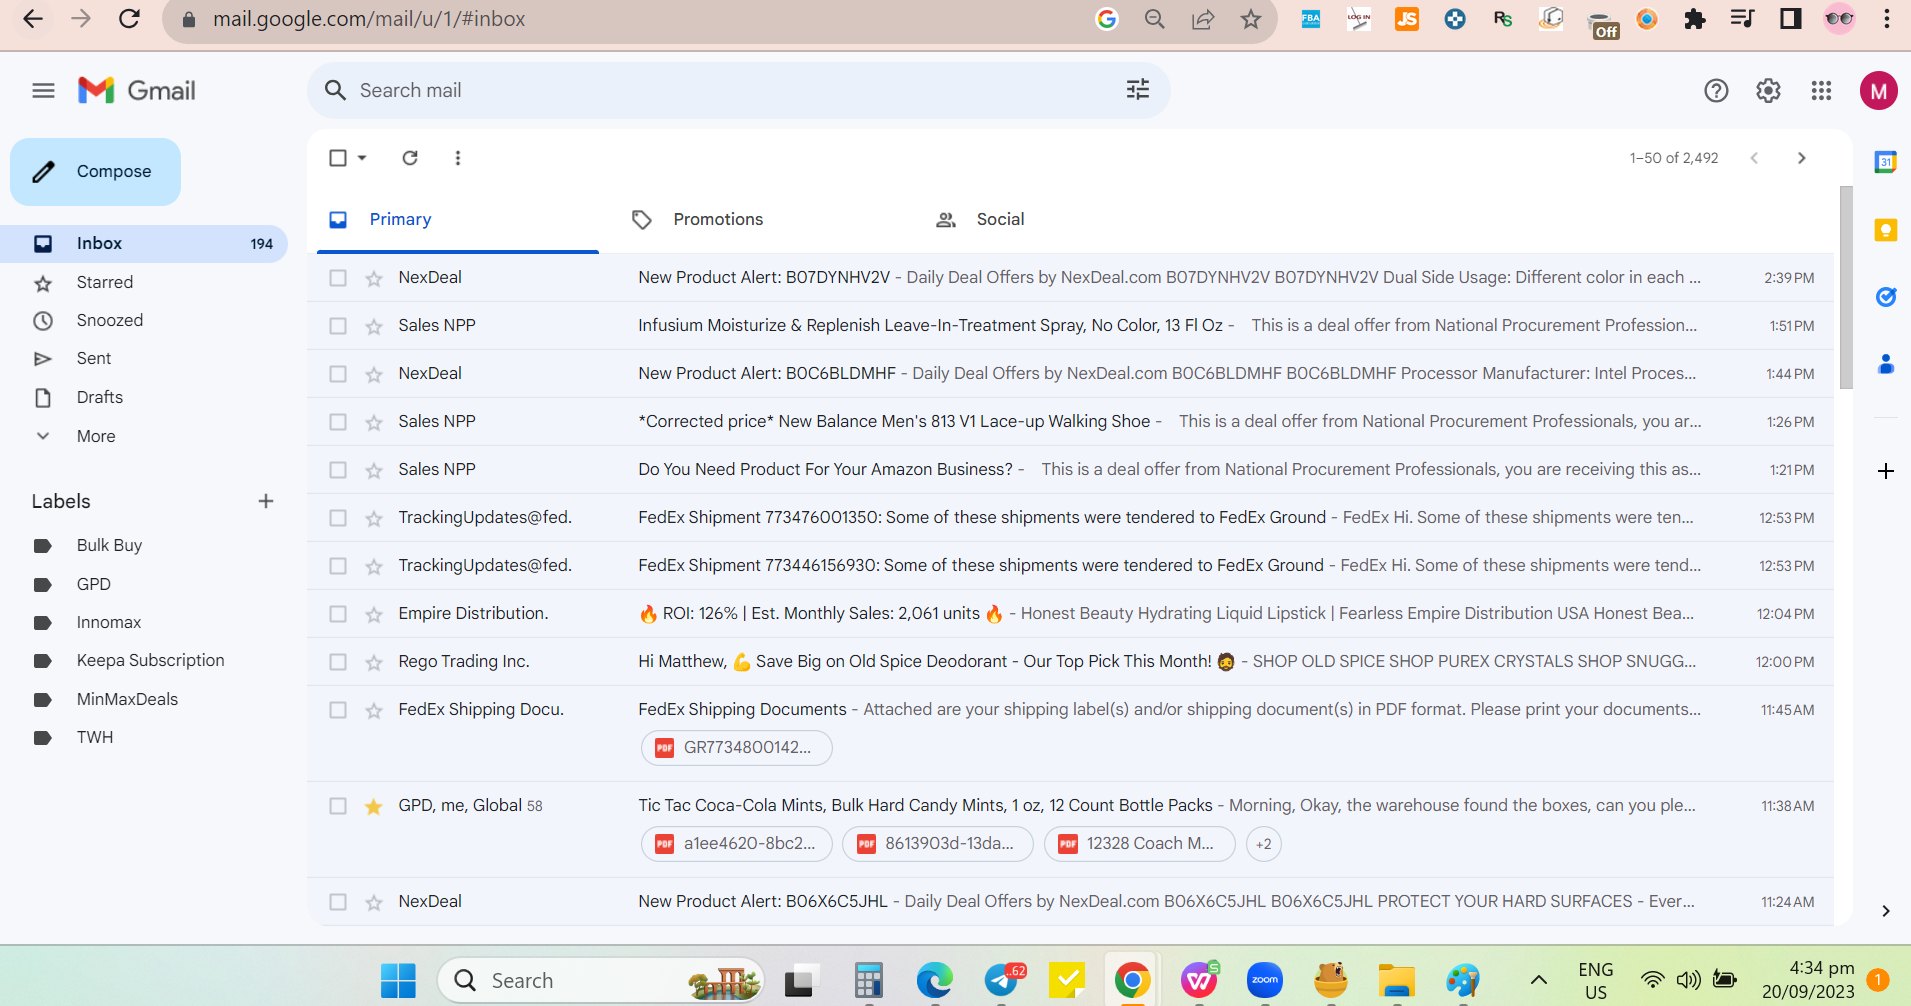This screenshot has height=1006, width=1911.
Task: Select the Empire Distribution email checkbox
Action: pos(338,614)
